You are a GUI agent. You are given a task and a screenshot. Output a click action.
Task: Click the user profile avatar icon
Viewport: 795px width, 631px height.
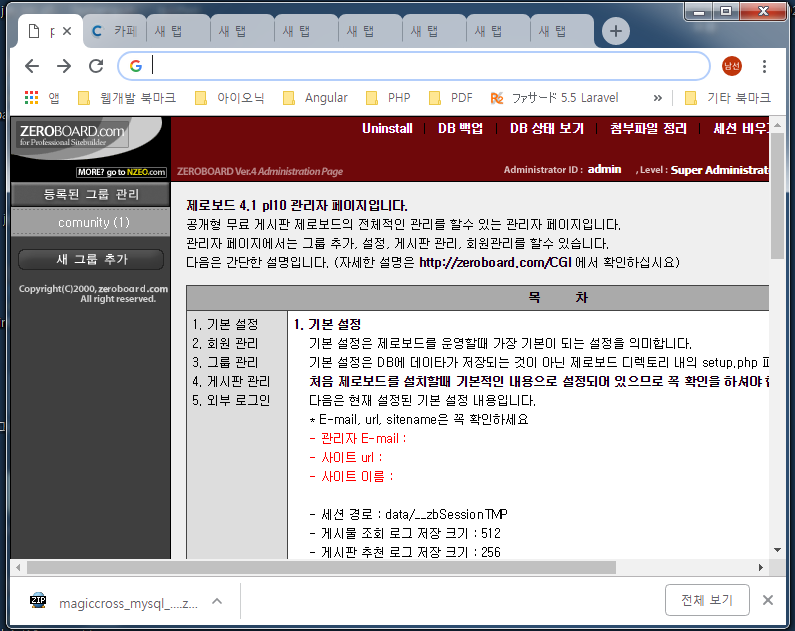[x=732, y=66]
